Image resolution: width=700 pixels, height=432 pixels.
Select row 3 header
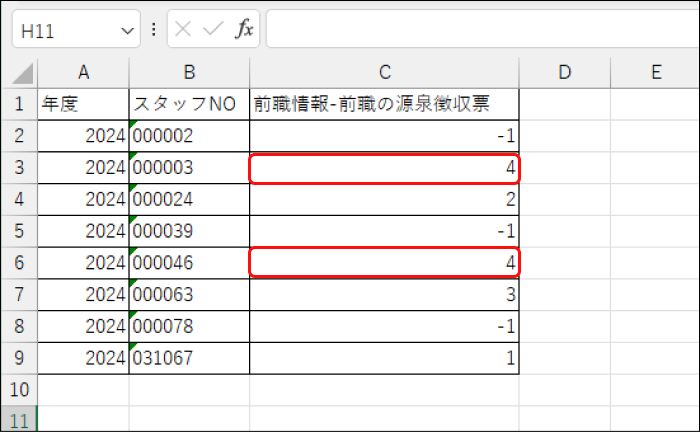click(19, 168)
